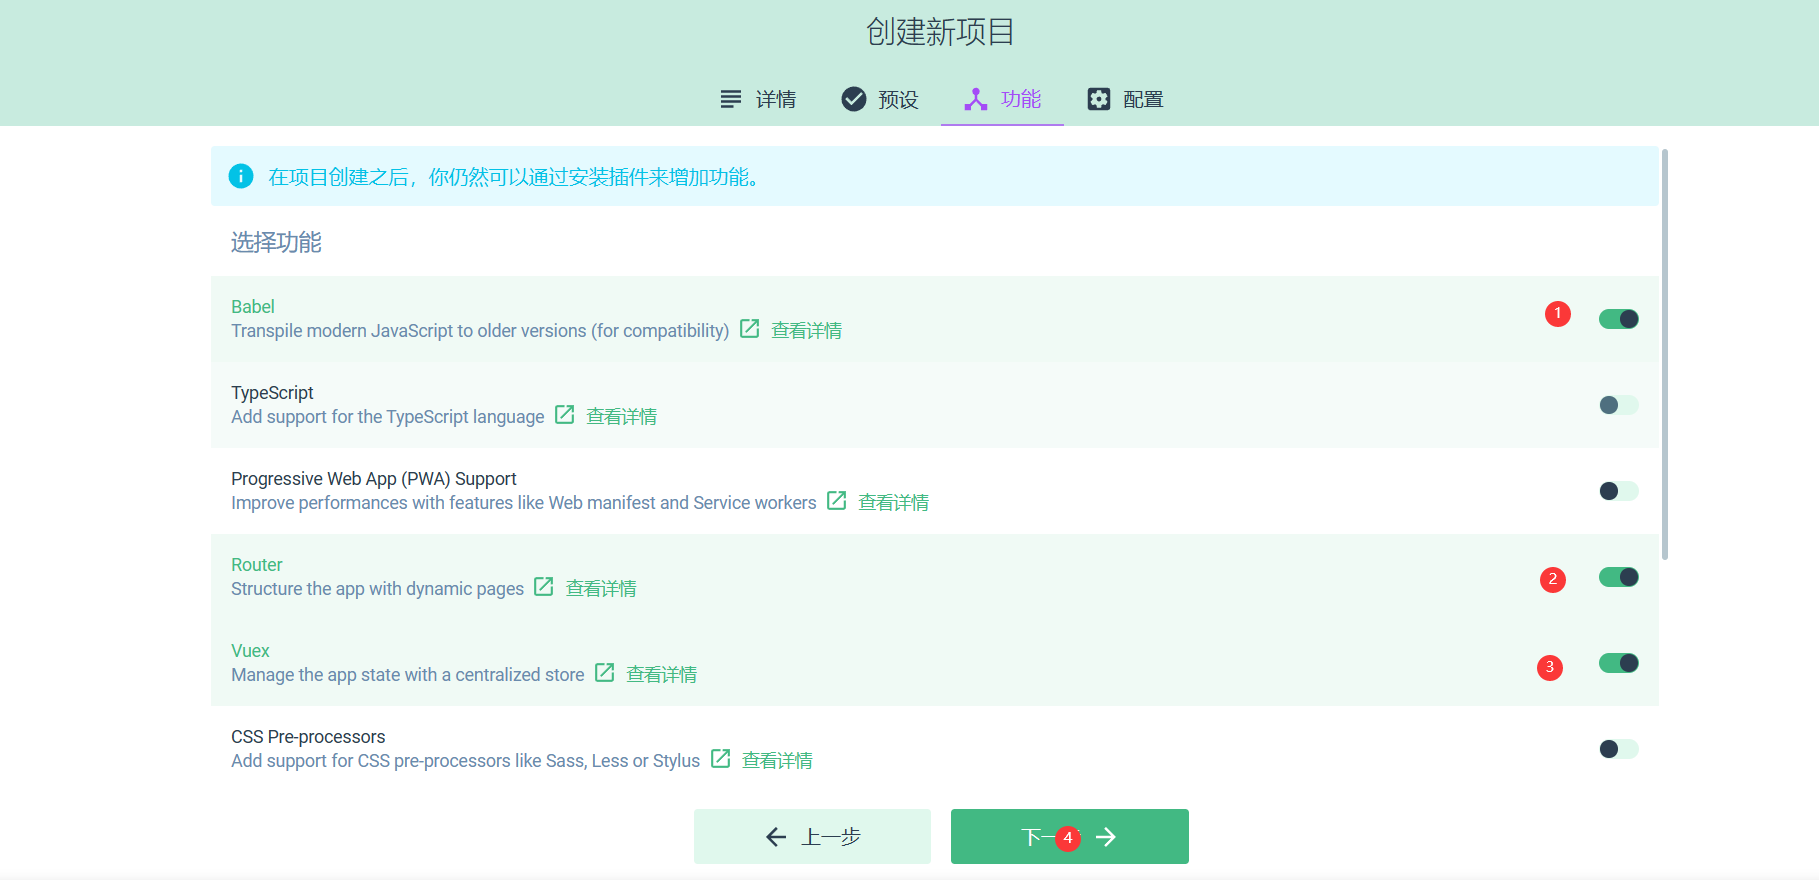The image size is (1819, 880).
Task: Open 查看详情 link for Vuex
Action: [661, 674]
